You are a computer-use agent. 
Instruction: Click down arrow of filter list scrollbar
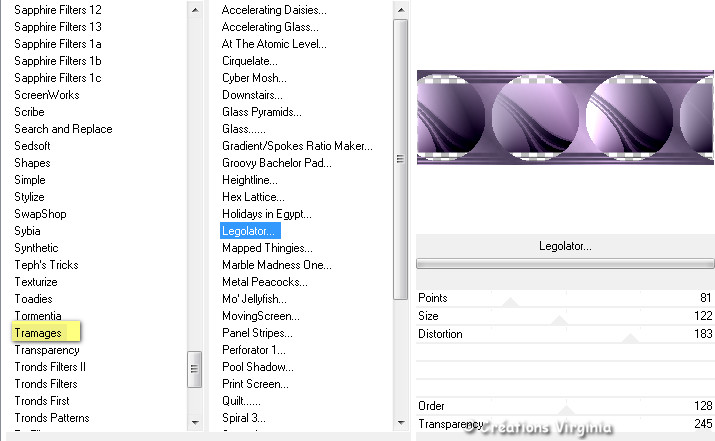tap(401, 423)
